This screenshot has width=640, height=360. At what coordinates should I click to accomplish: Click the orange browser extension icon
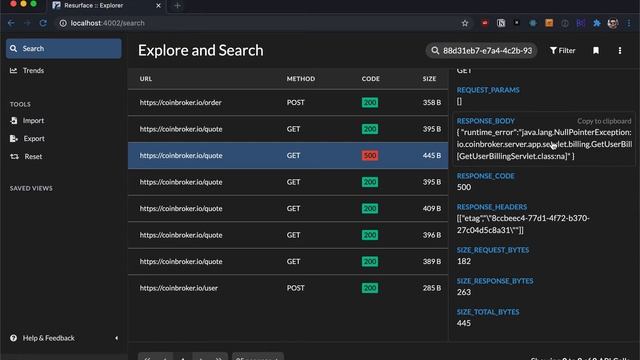[549, 23]
